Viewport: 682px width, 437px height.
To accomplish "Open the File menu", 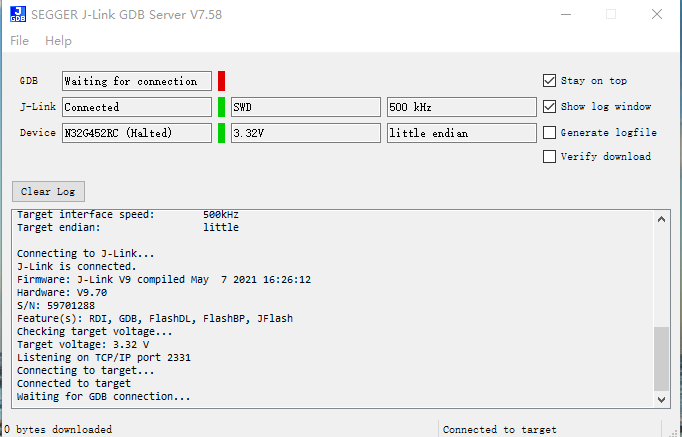I will [20, 41].
